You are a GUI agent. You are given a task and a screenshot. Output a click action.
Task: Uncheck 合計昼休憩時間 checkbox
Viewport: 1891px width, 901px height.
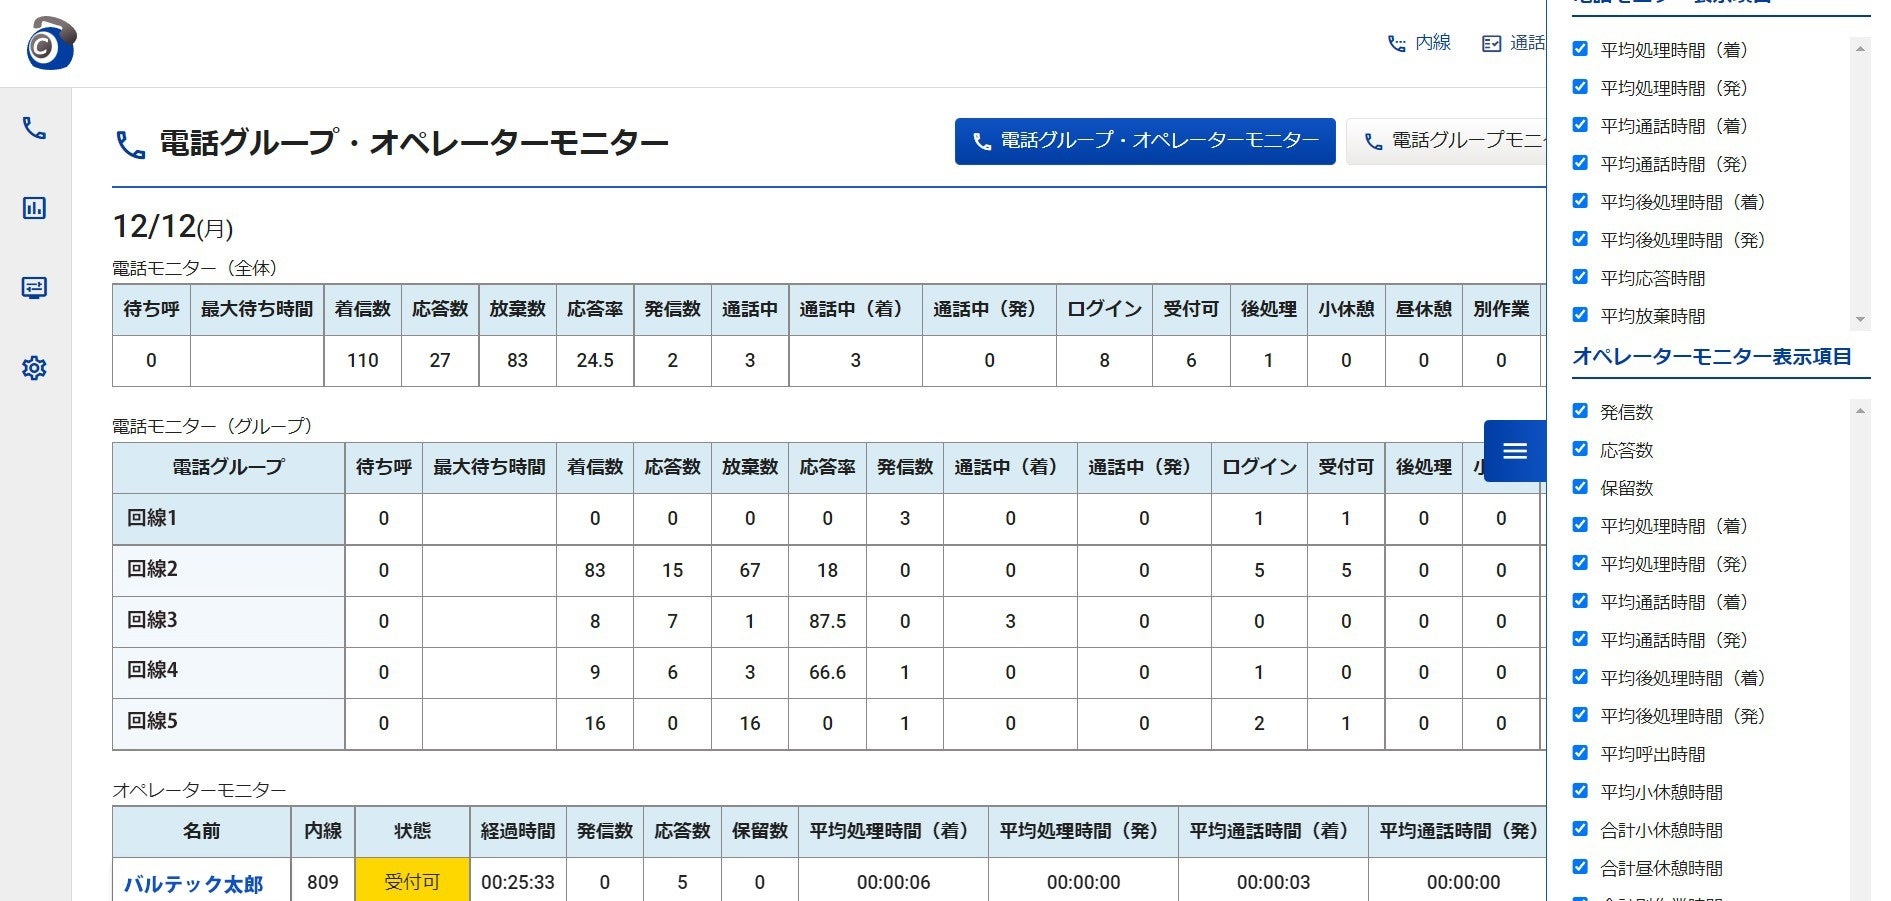pyautogui.click(x=1580, y=866)
